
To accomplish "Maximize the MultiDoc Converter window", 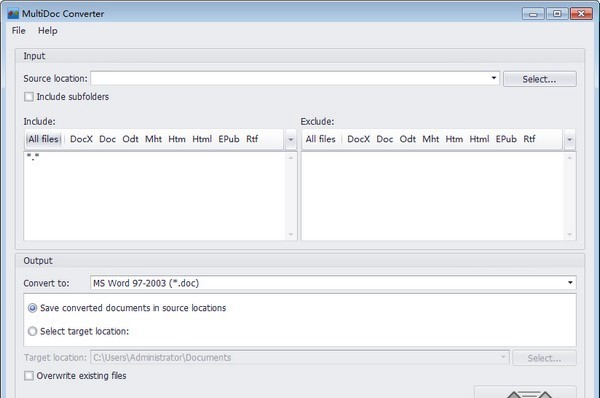I will click(x=557, y=14).
